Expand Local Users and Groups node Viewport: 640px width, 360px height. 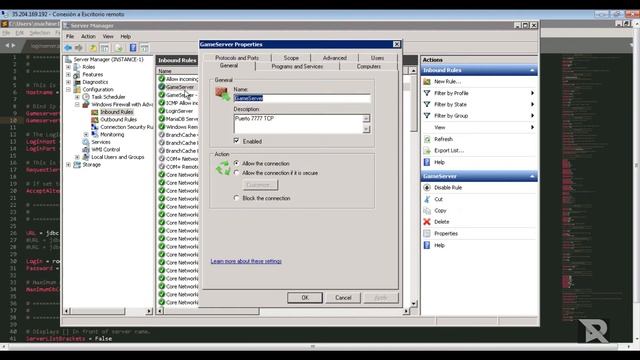point(77,157)
